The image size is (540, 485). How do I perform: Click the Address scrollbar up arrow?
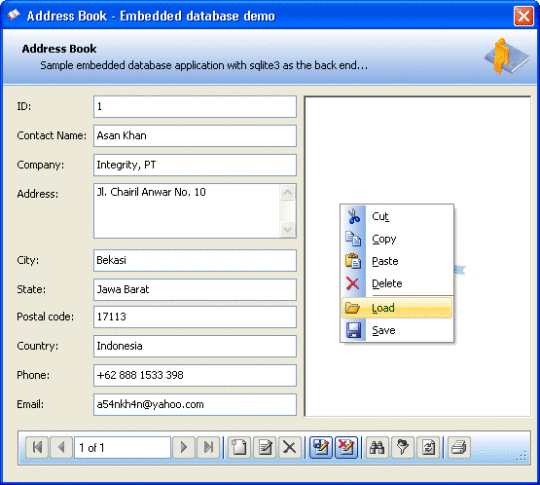pyautogui.click(x=288, y=193)
